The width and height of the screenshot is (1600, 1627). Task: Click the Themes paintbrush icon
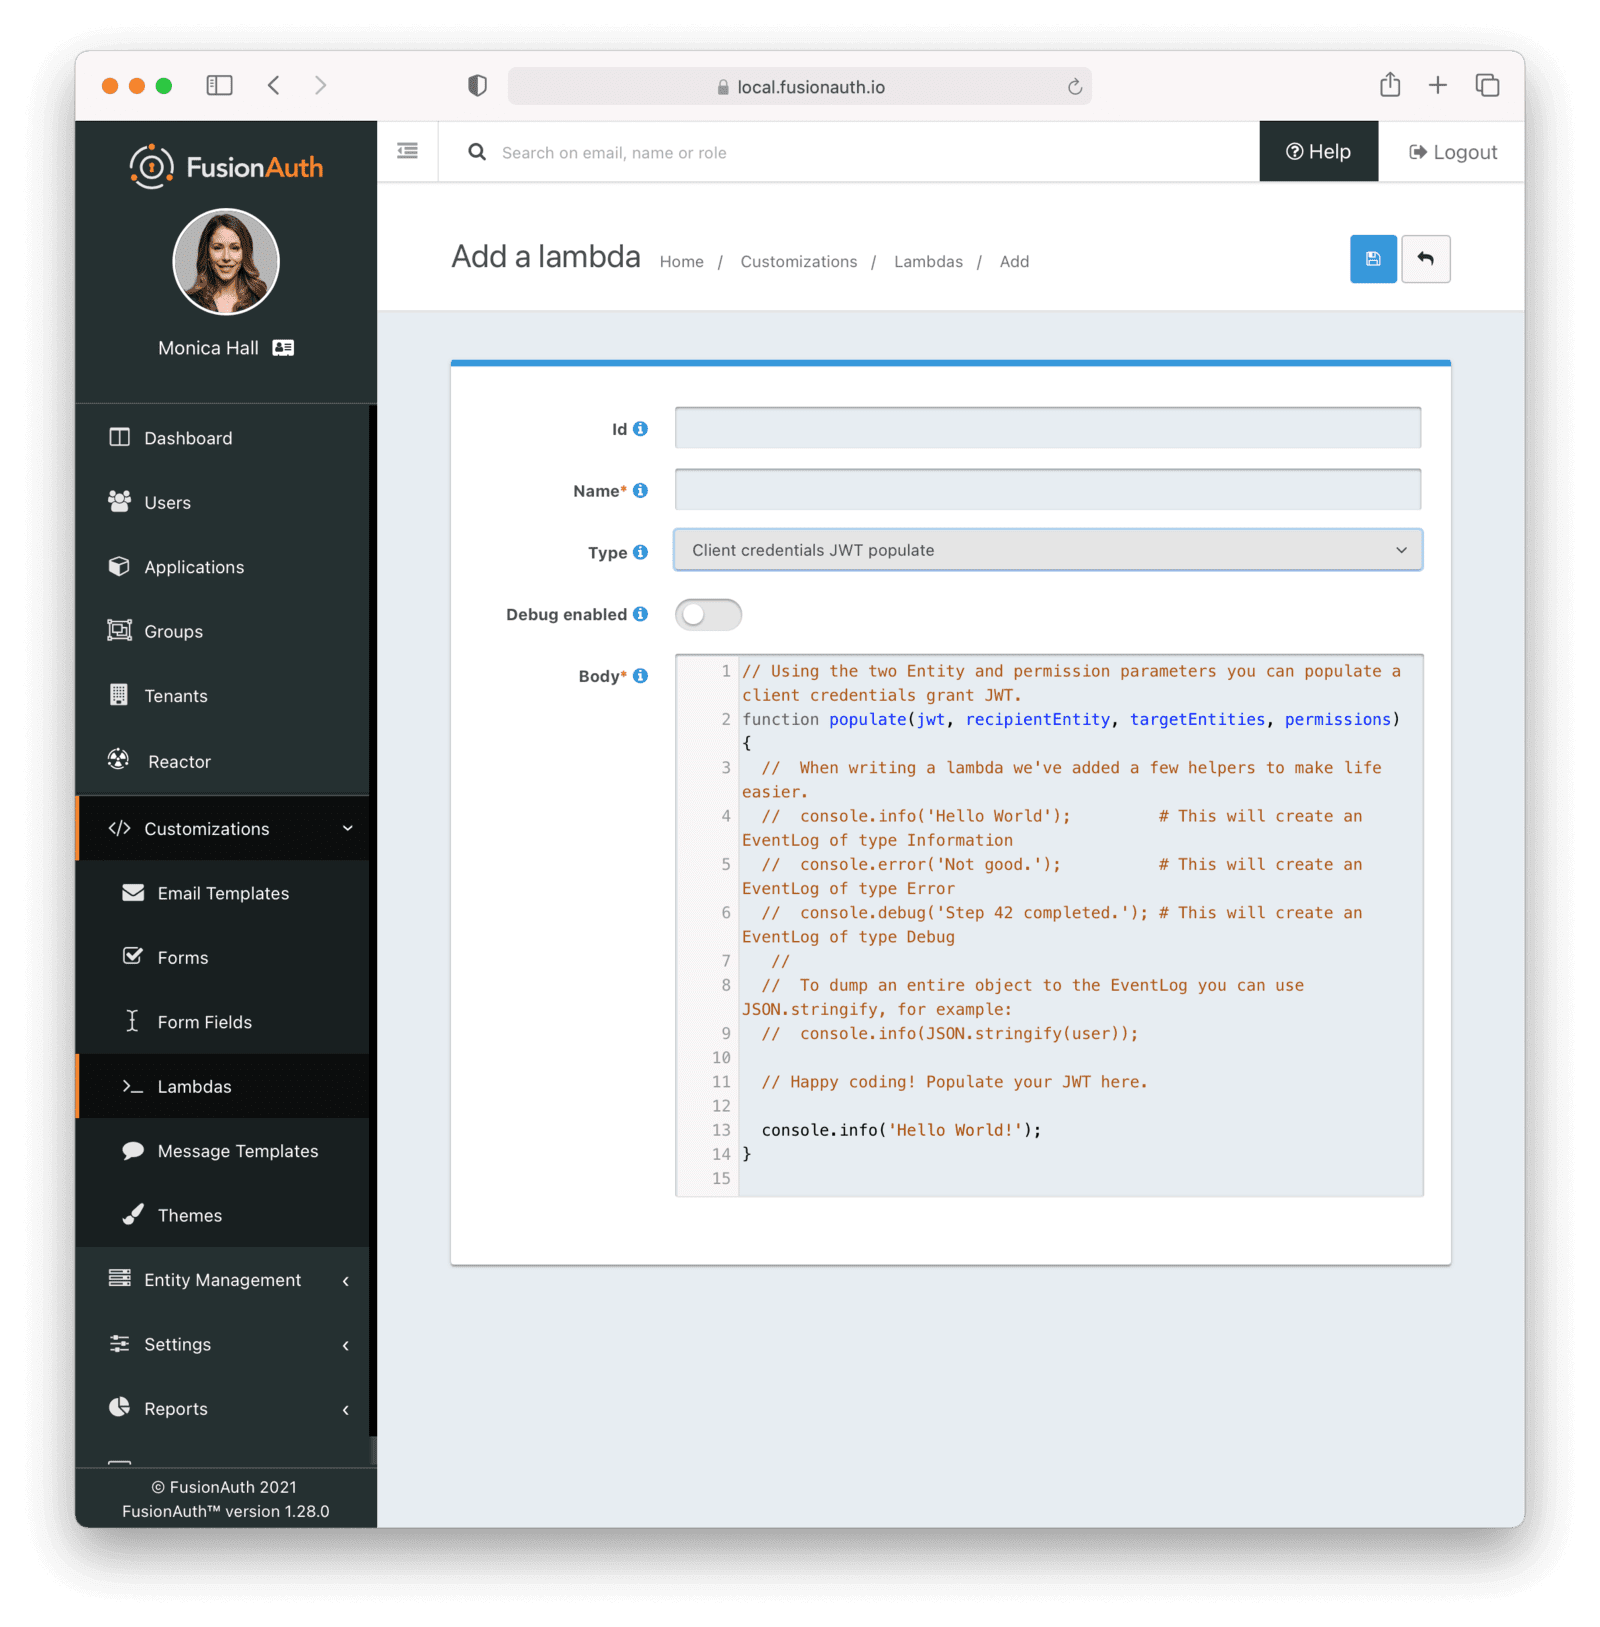[133, 1214]
